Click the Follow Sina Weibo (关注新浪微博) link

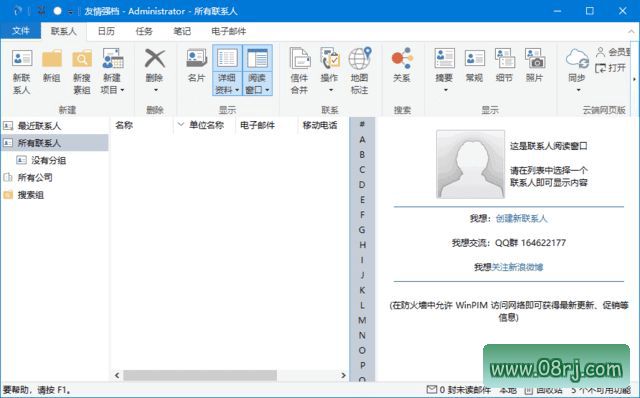tap(517, 267)
